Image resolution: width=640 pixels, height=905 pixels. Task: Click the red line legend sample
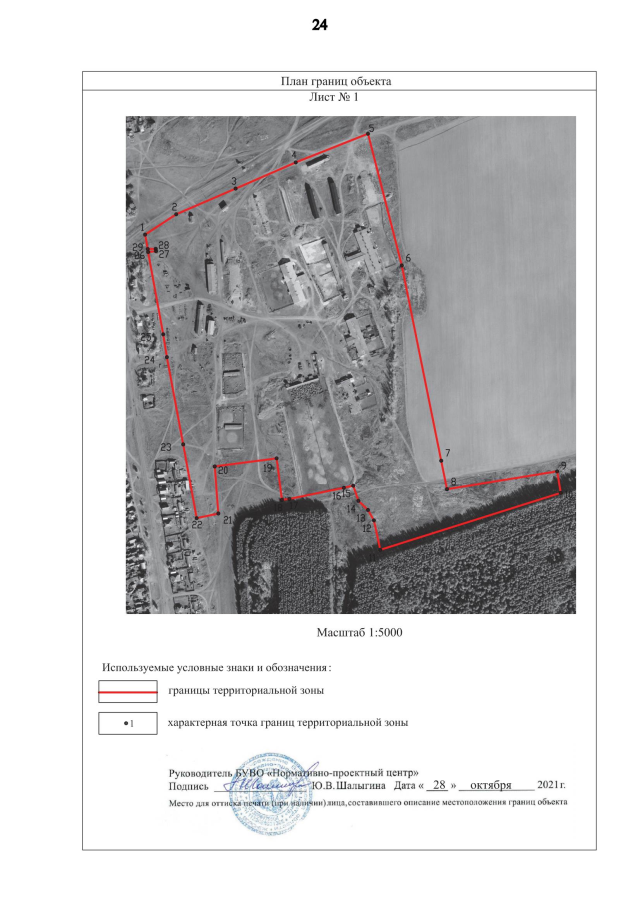point(128,692)
